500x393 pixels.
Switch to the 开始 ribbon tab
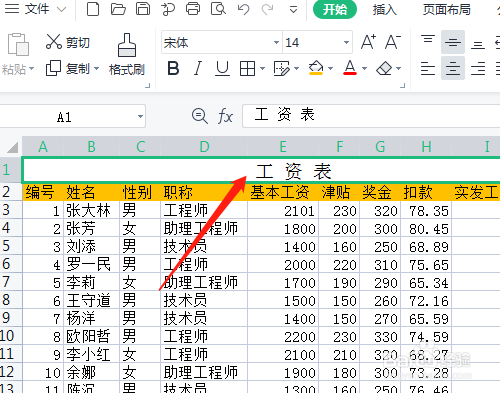(335, 9)
